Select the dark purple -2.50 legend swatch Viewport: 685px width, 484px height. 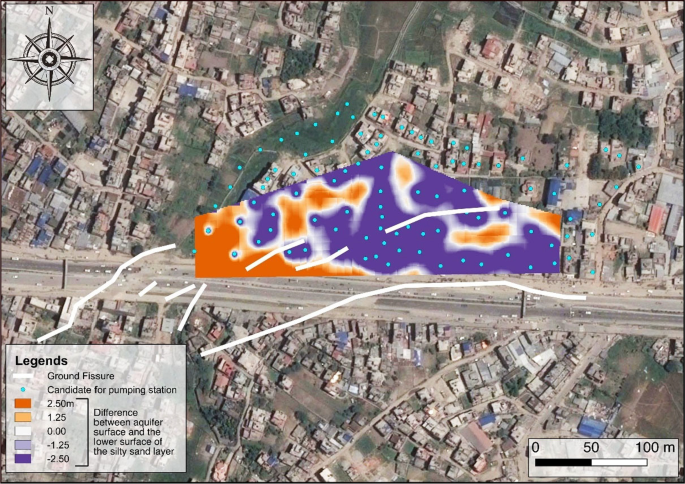[x=23, y=459]
